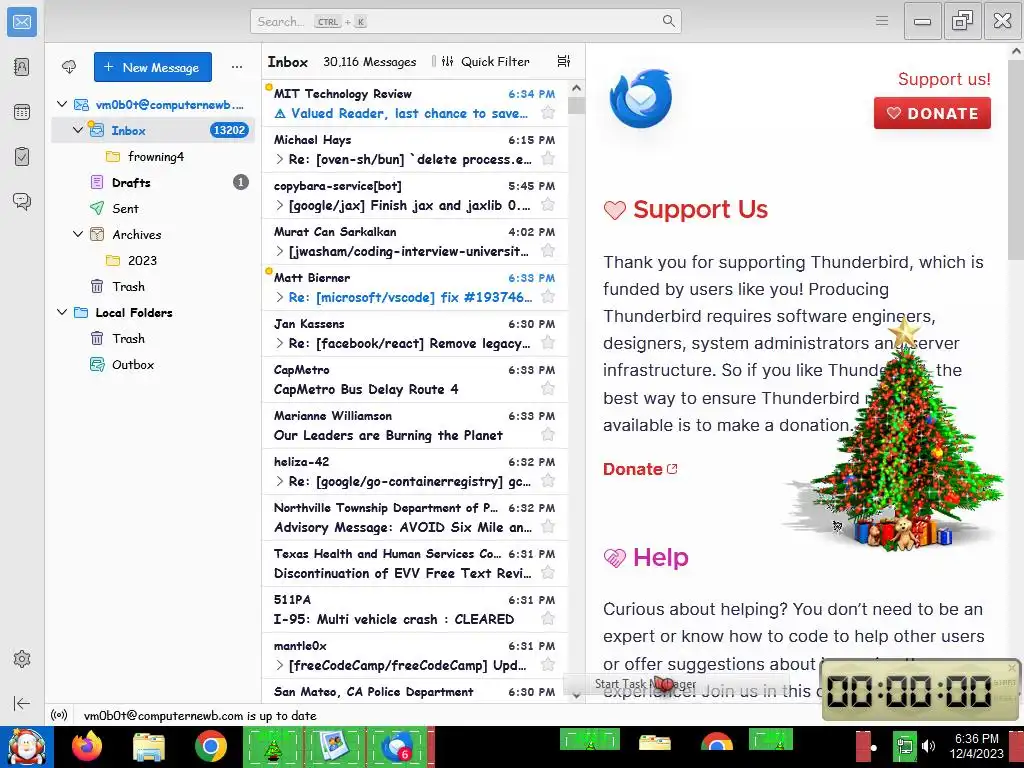1024x768 pixels.
Task: Click the online status radio icon
Action: coord(59,715)
